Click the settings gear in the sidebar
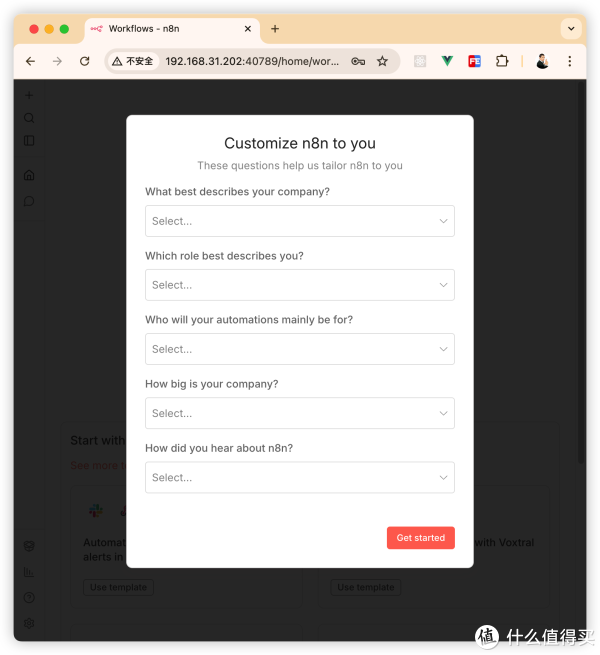 pos(29,623)
